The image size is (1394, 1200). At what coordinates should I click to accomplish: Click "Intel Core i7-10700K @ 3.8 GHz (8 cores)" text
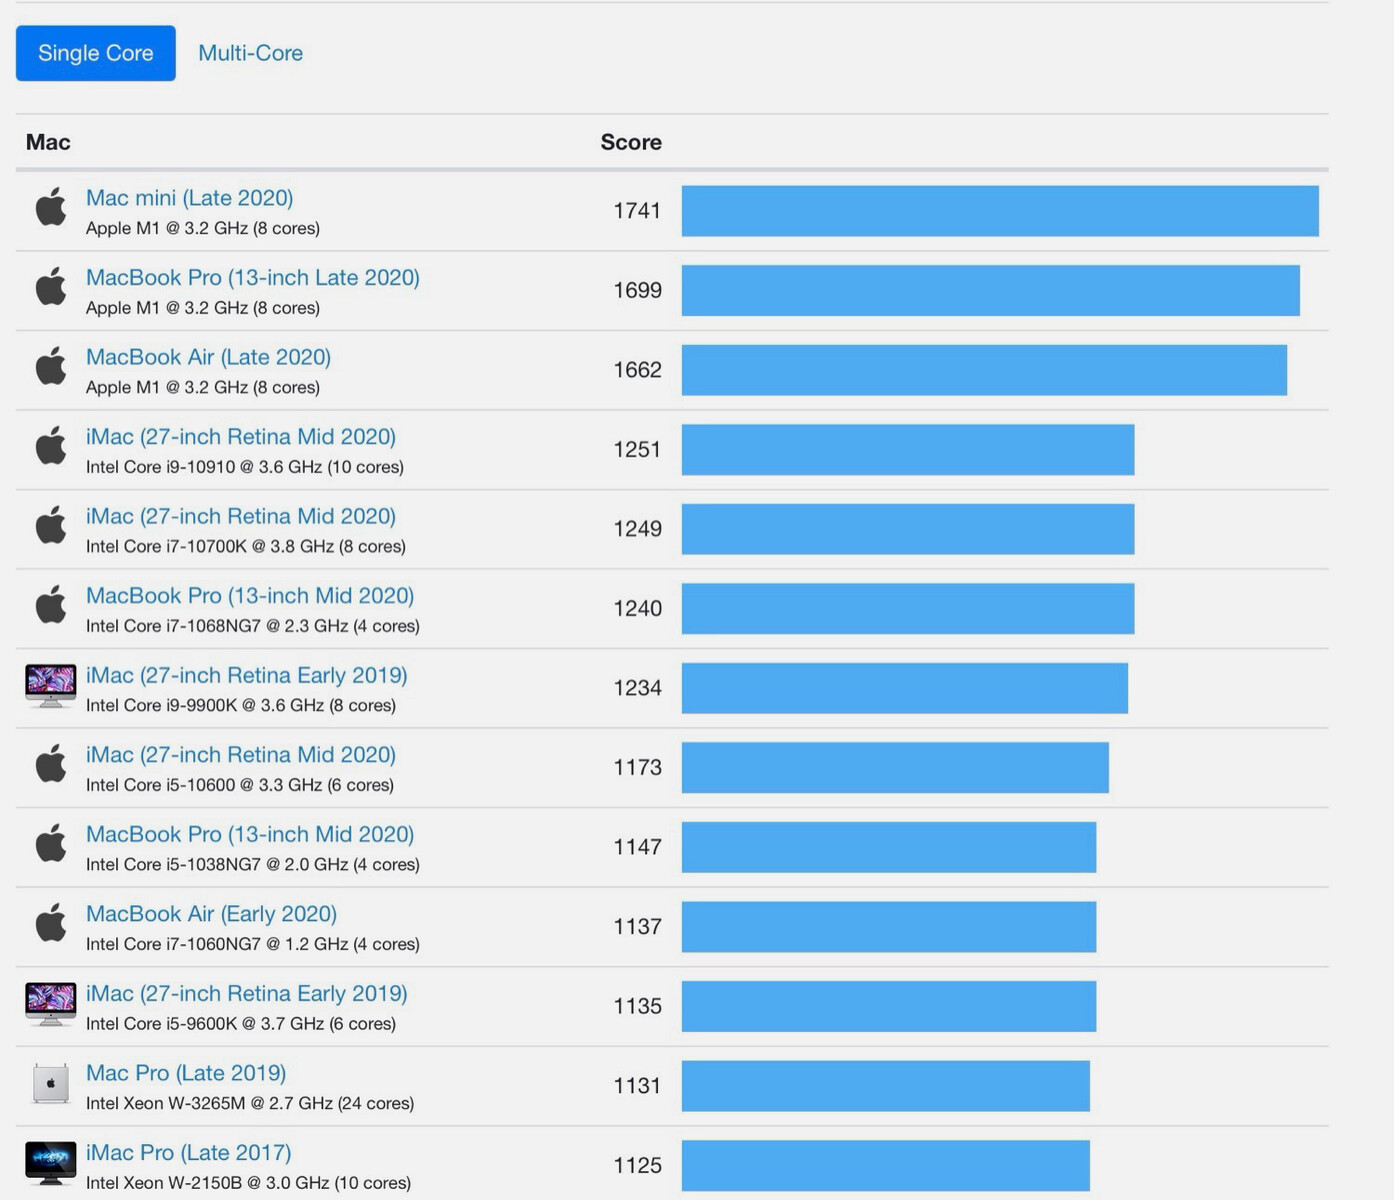pos(246,546)
